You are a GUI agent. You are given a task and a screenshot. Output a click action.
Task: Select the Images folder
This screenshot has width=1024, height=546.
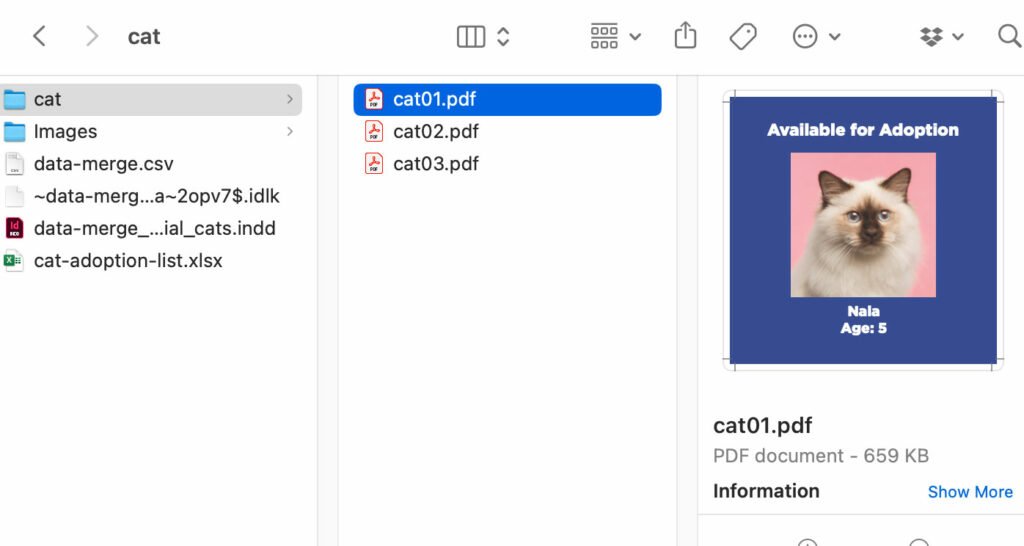[x=65, y=131]
